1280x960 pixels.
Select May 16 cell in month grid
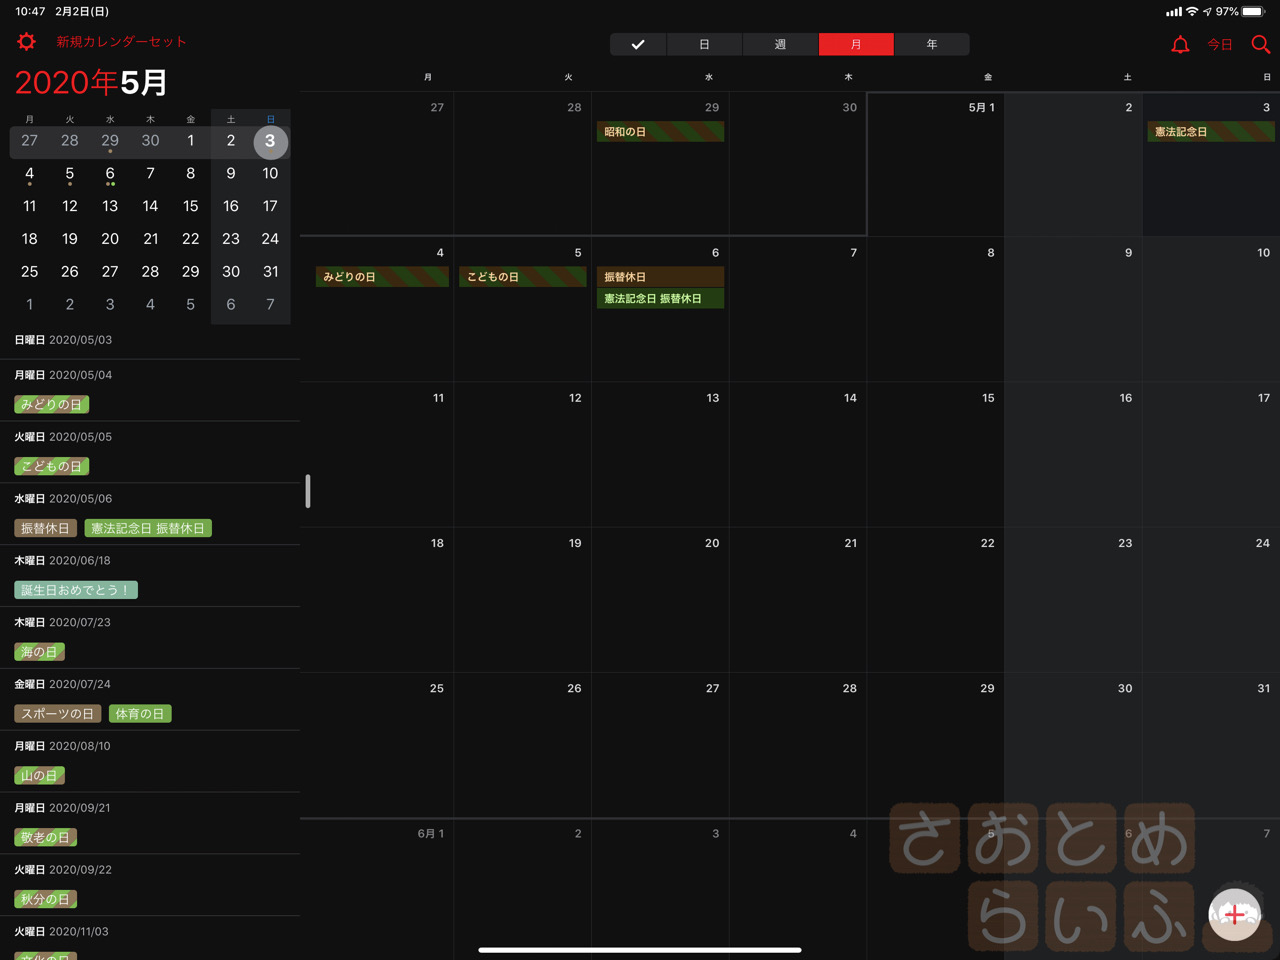pyautogui.click(x=1073, y=455)
